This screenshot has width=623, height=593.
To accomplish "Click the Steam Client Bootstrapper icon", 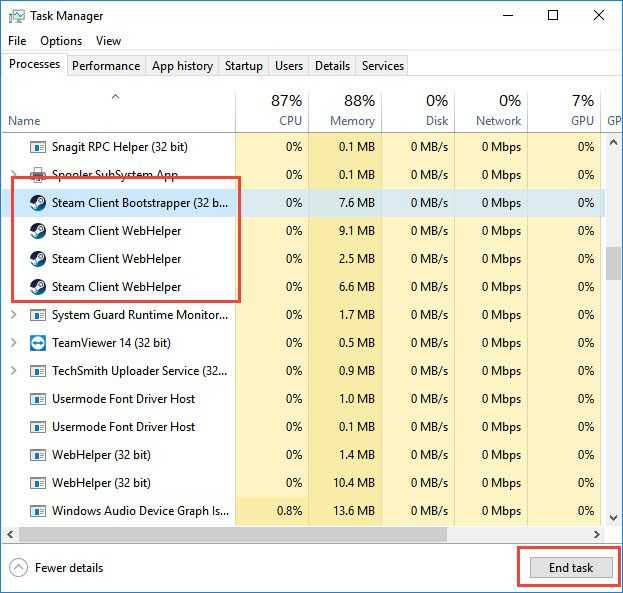I will pyautogui.click(x=38, y=203).
